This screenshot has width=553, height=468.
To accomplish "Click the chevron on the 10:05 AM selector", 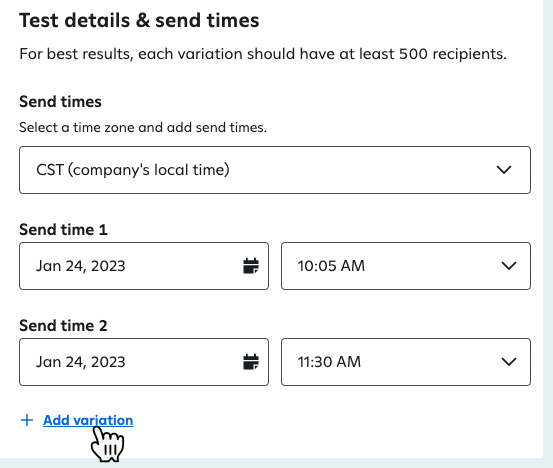I will (x=509, y=266).
